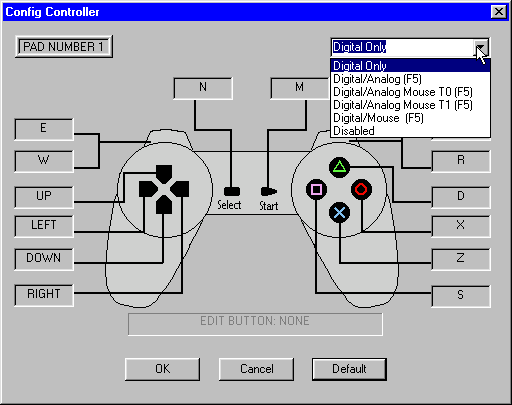Collapse the controller type dropdown arrow
Viewport: 512px width, 405px height.
pos(481,47)
